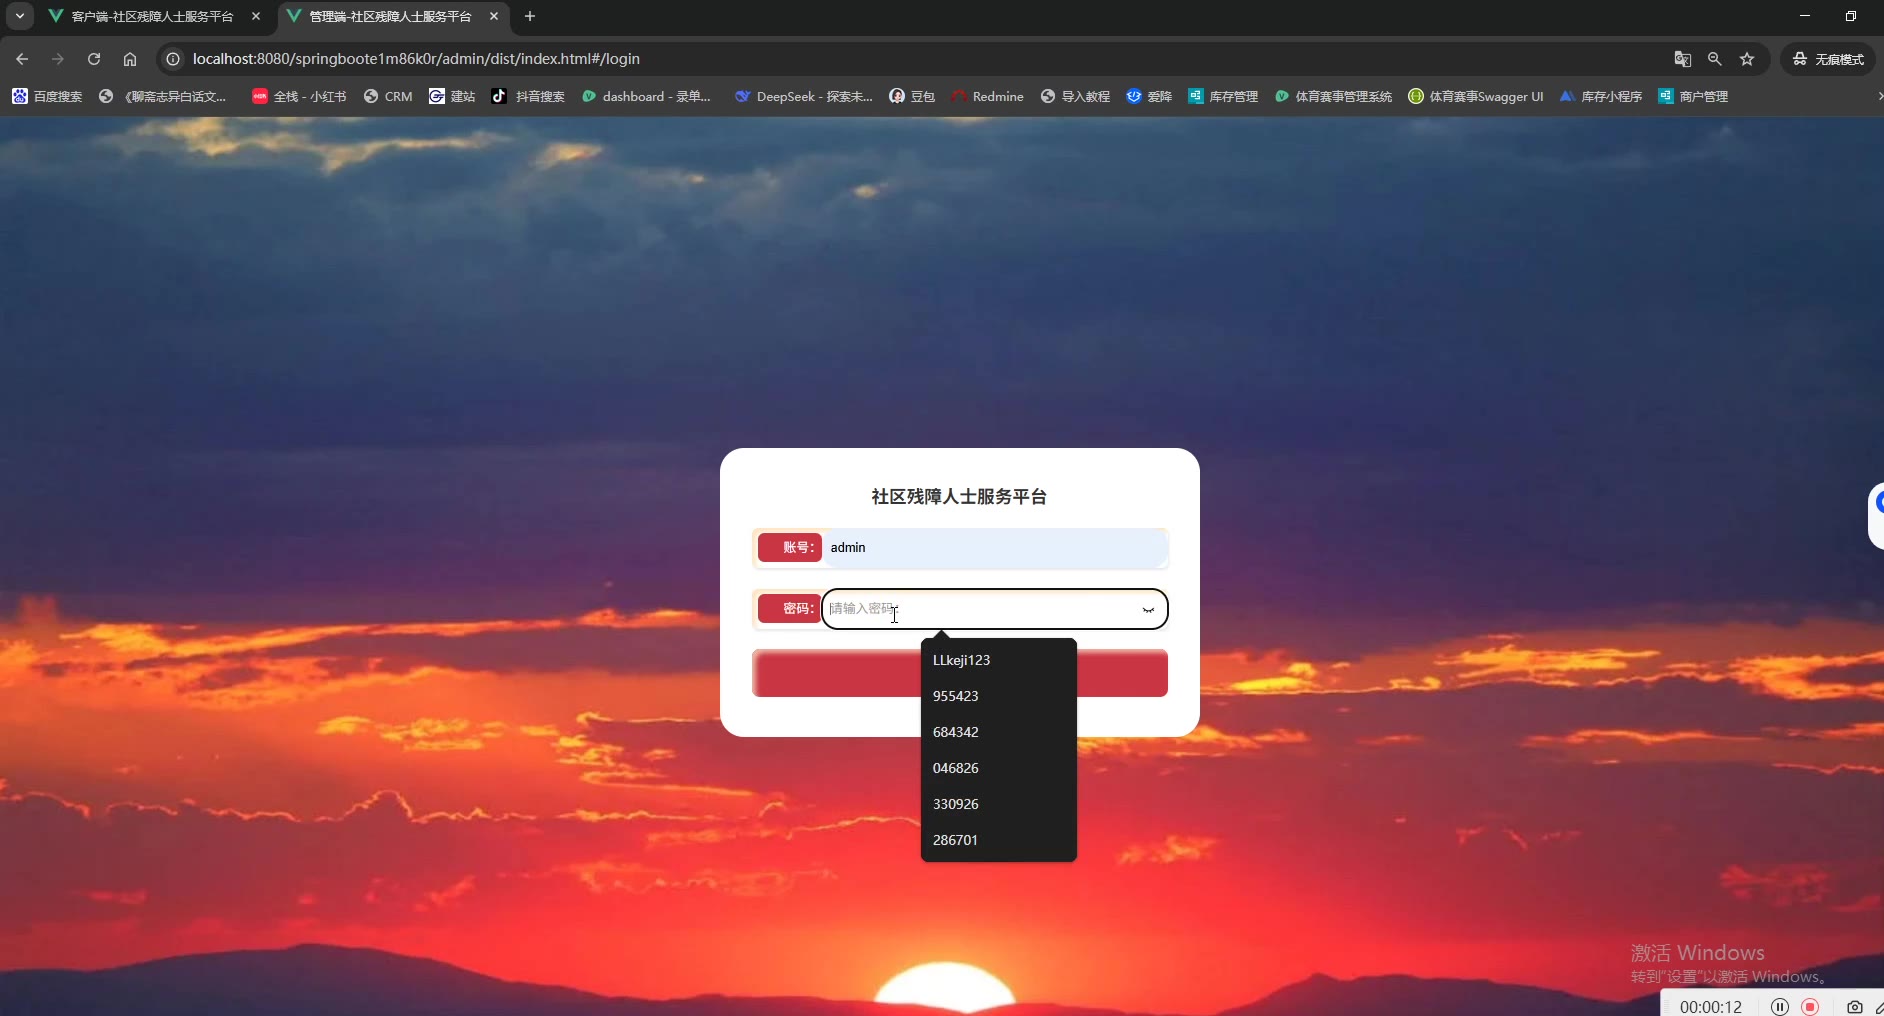This screenshot has width=1884, height=1016.
Task: Open the 全栈 - 小红书 bookmark
Action: click(299, 96)
